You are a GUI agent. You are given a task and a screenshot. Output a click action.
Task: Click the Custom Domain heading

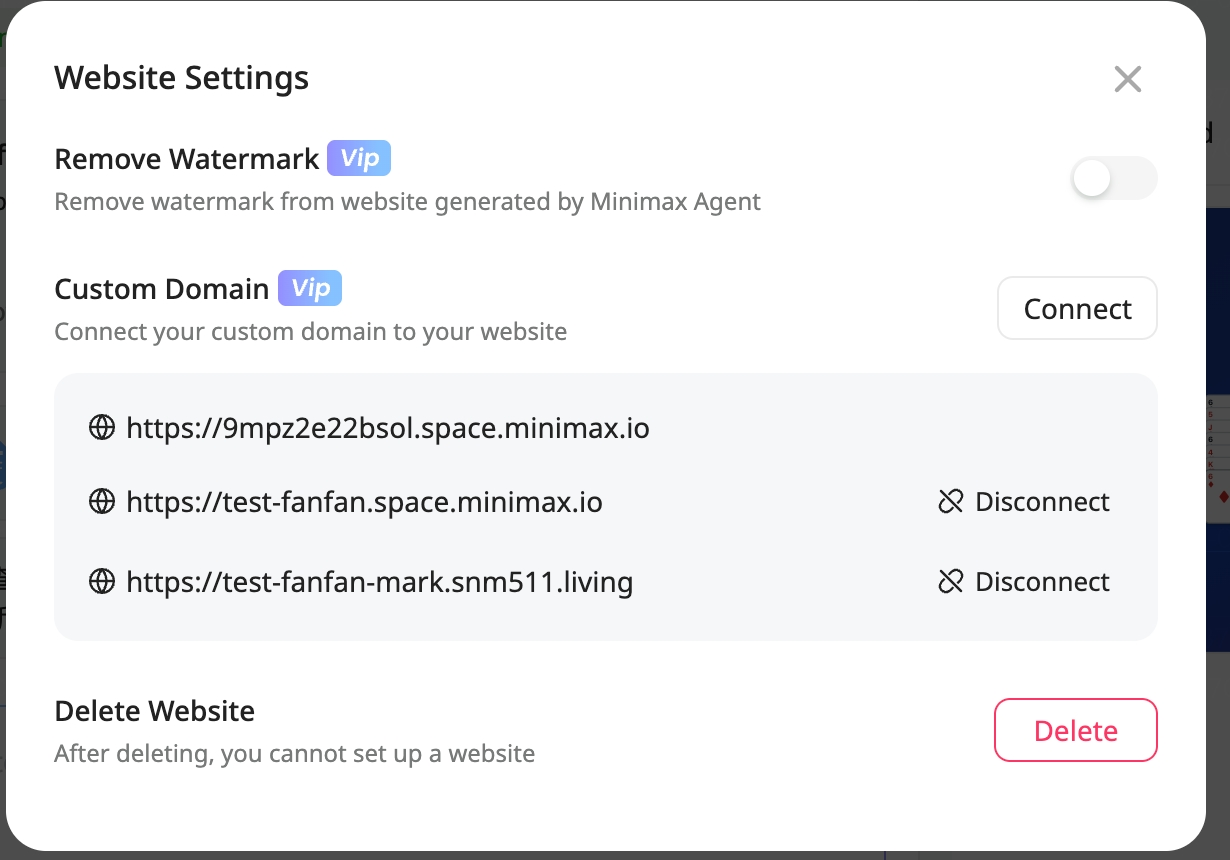(x=161, y=289)
